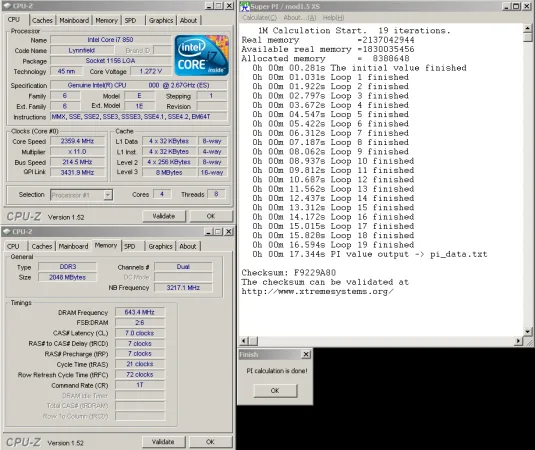Open About menu in Super PI
The width and height of the screenshot is (535, 450).
point(300,17)
